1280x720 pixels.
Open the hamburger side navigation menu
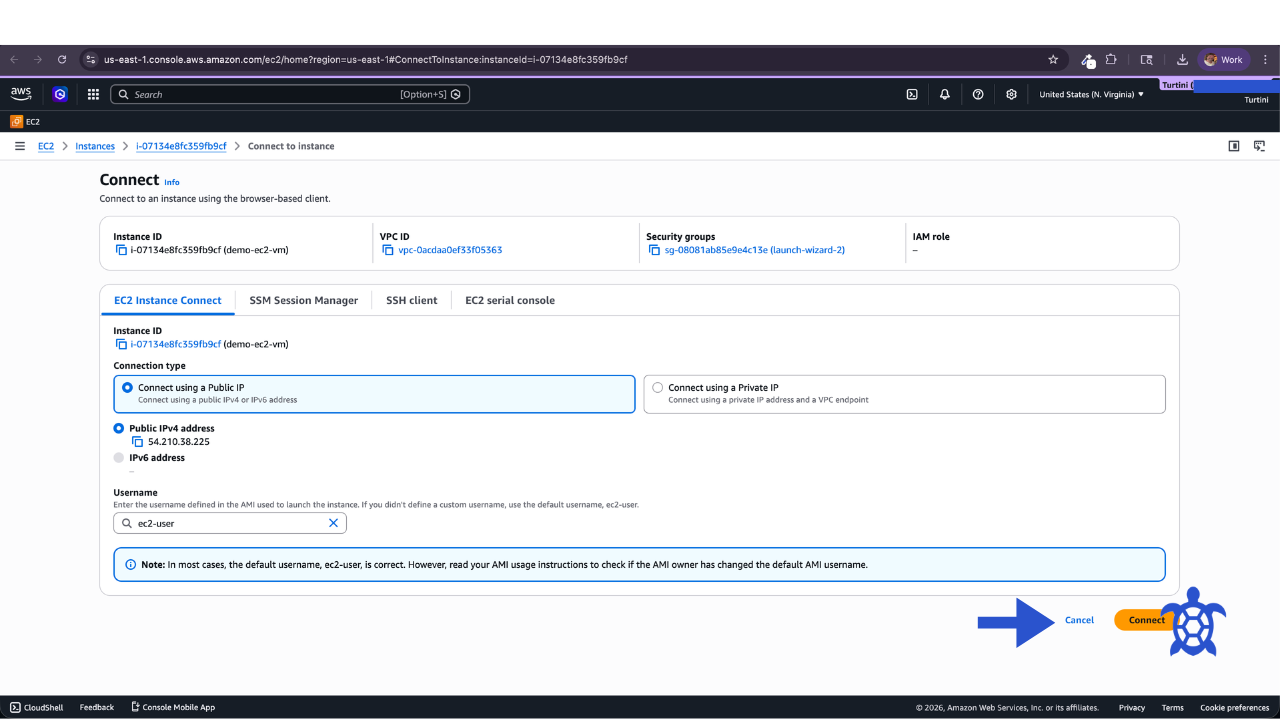(x=20, y=146)
